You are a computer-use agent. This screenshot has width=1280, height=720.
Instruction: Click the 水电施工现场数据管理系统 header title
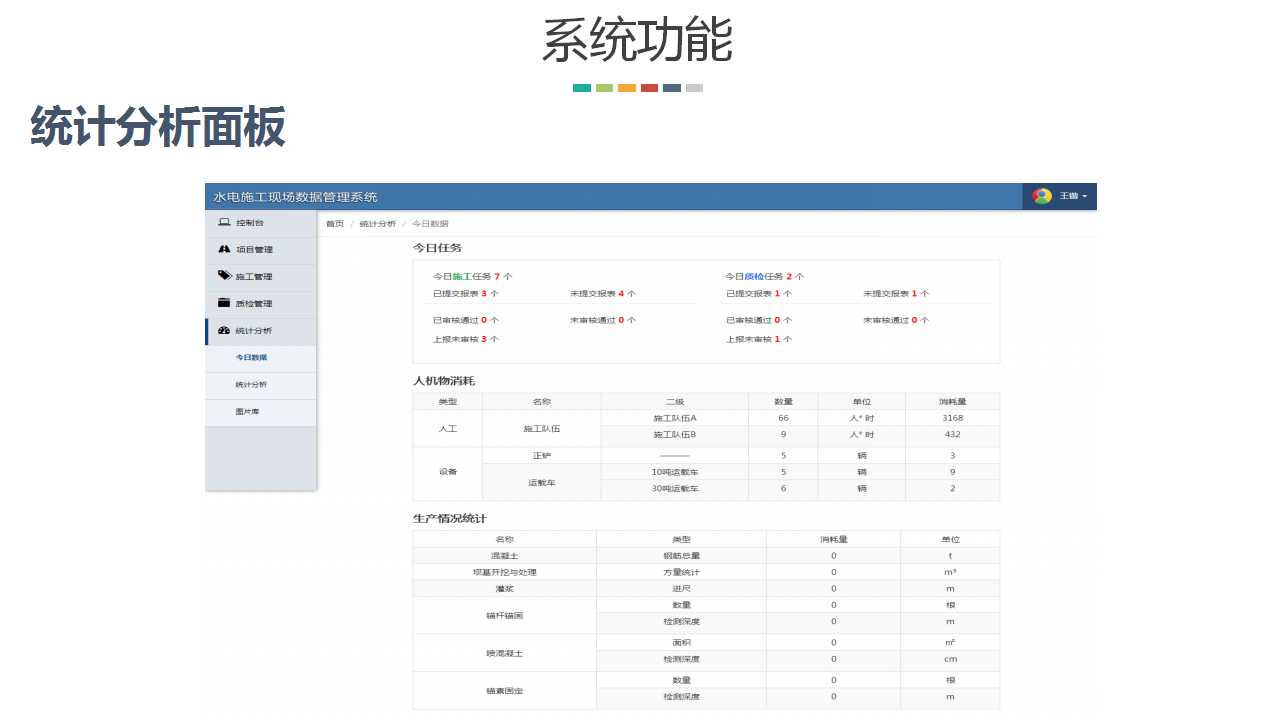pos(296,197)
